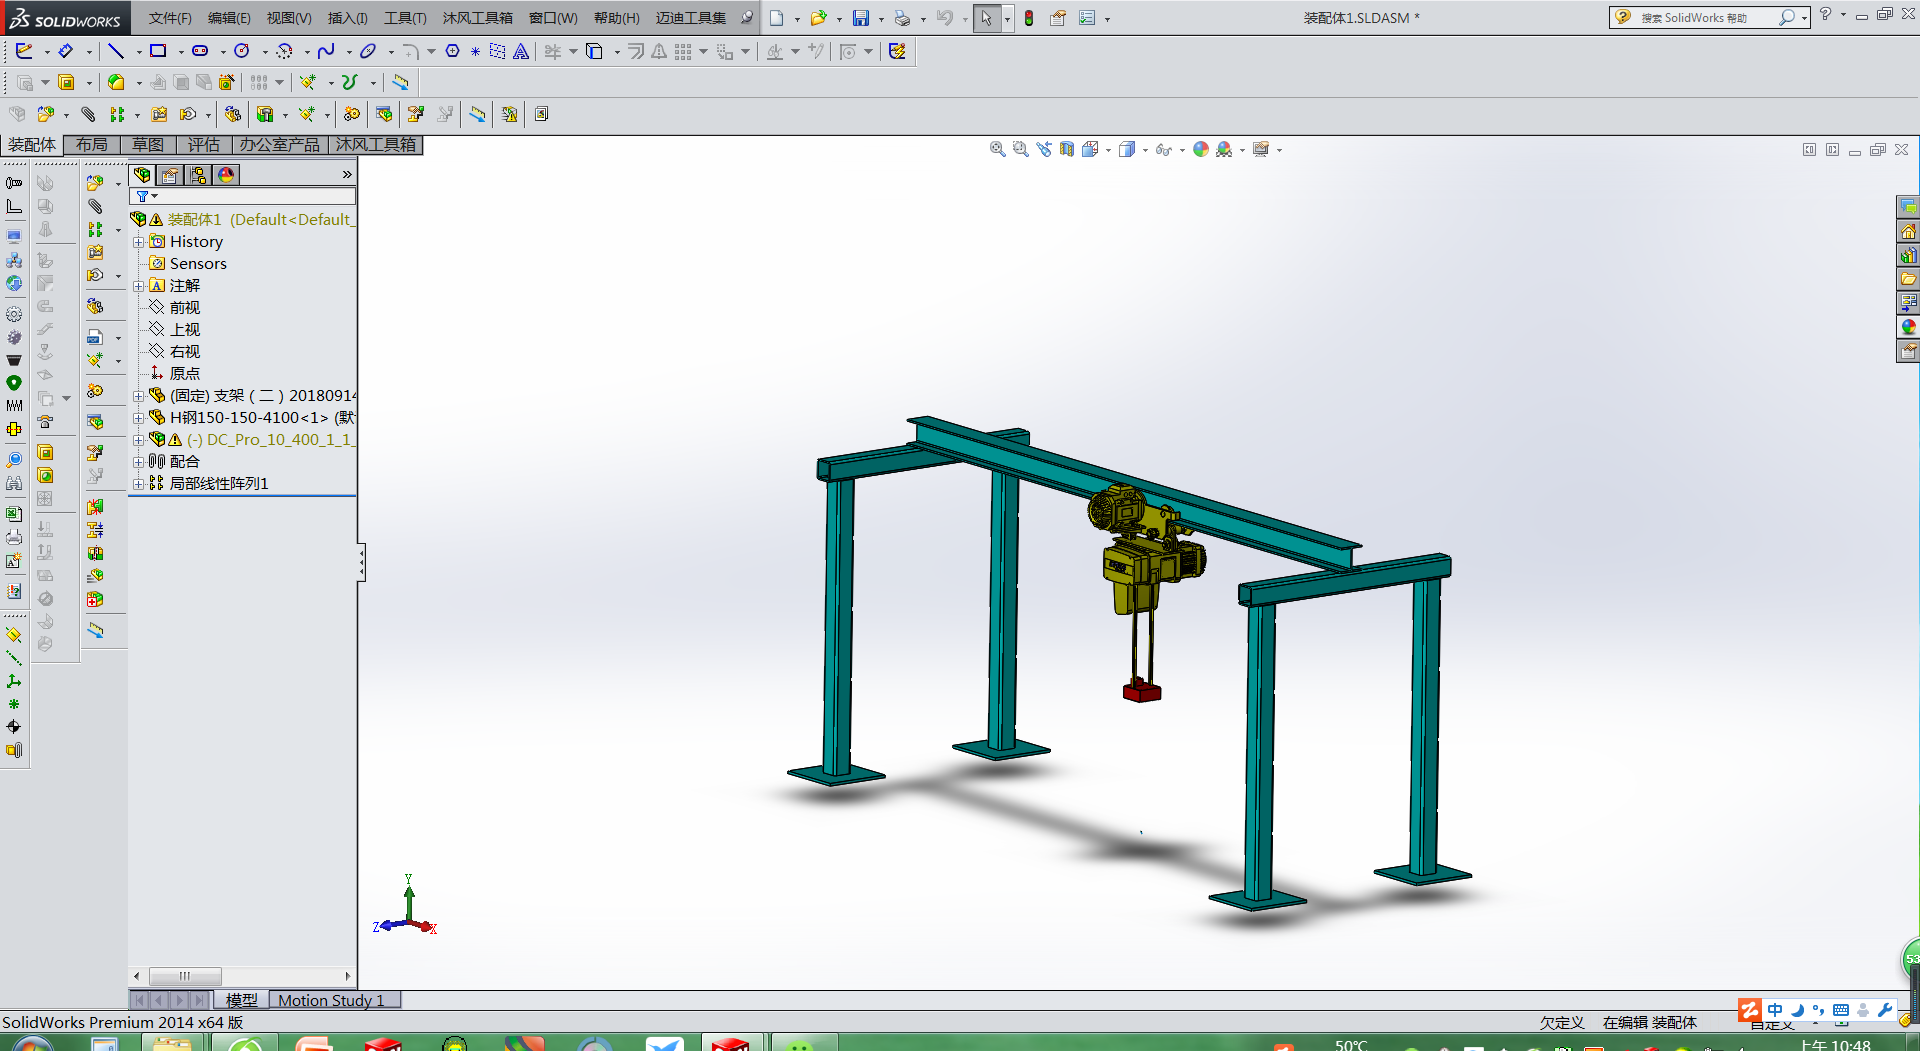
Task: Select the sketch Text tool
Action: click(x=521, y=51)
